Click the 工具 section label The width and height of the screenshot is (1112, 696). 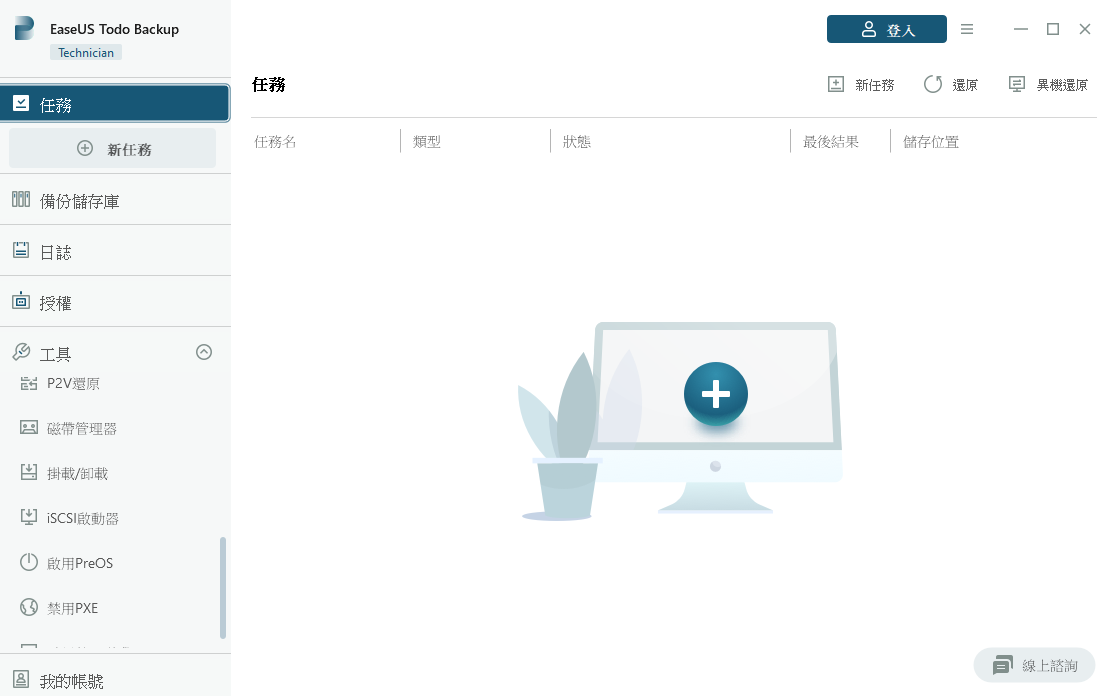(x=55, y=353)
